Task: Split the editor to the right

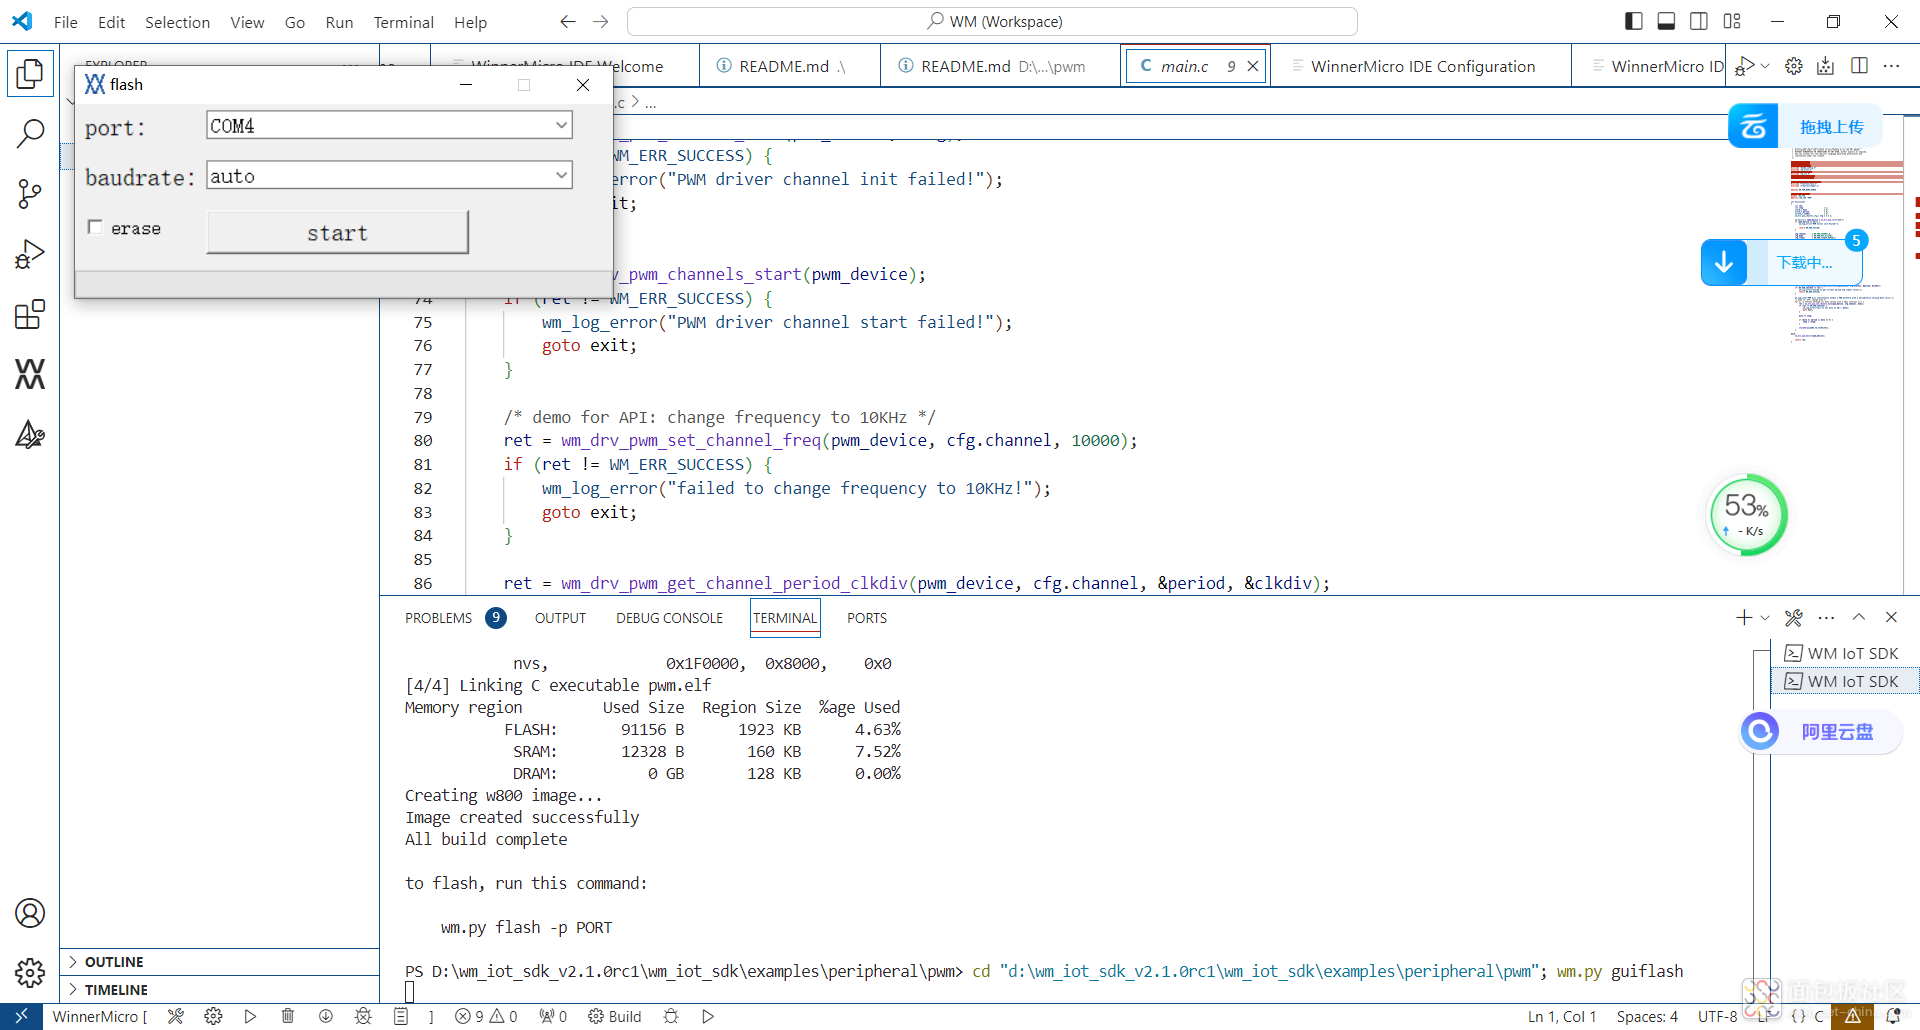Action: [1860, 66]
